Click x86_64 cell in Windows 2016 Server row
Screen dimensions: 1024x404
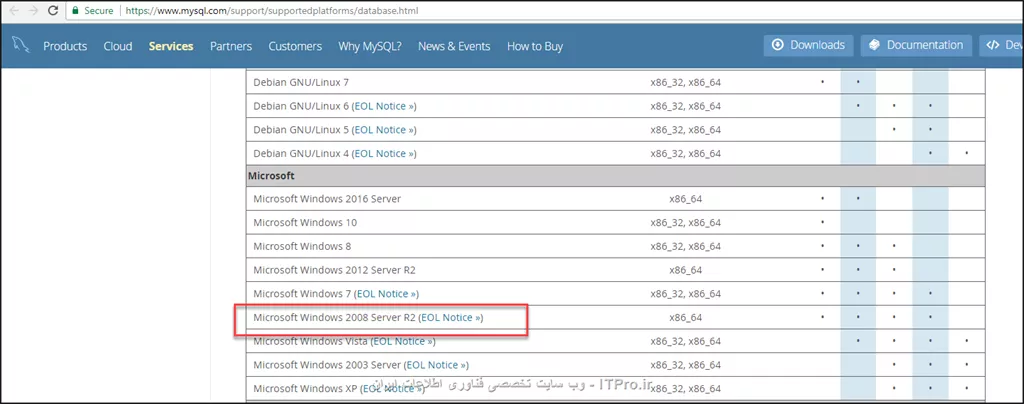[x=686, y=199]
